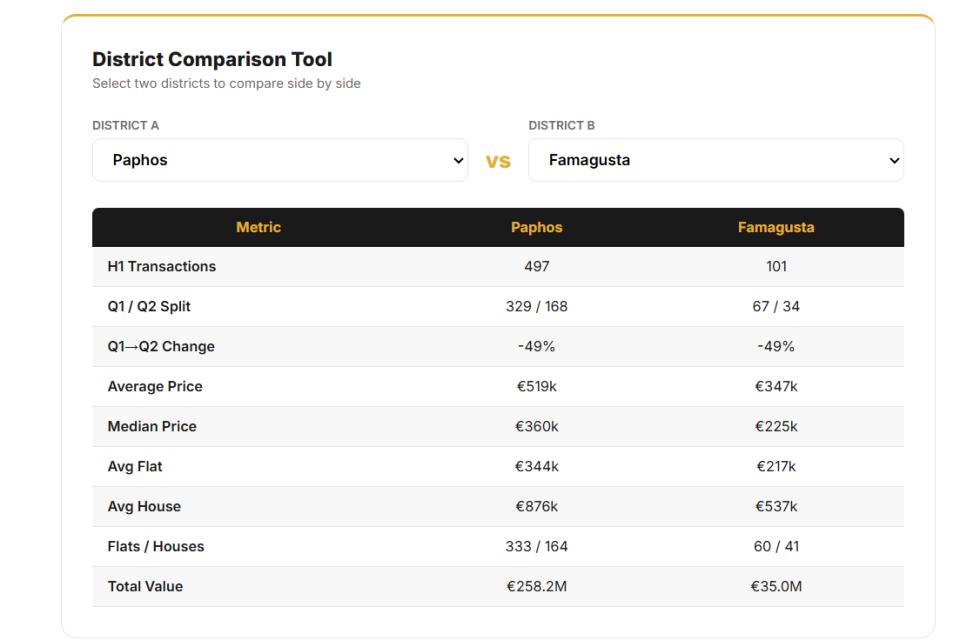
Task: Select the Avg Flat row label
Action: [x=134, y=466]
